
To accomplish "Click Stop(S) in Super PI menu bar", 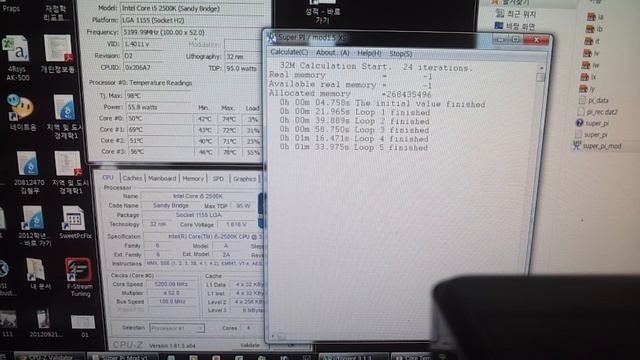I will 400,53.
